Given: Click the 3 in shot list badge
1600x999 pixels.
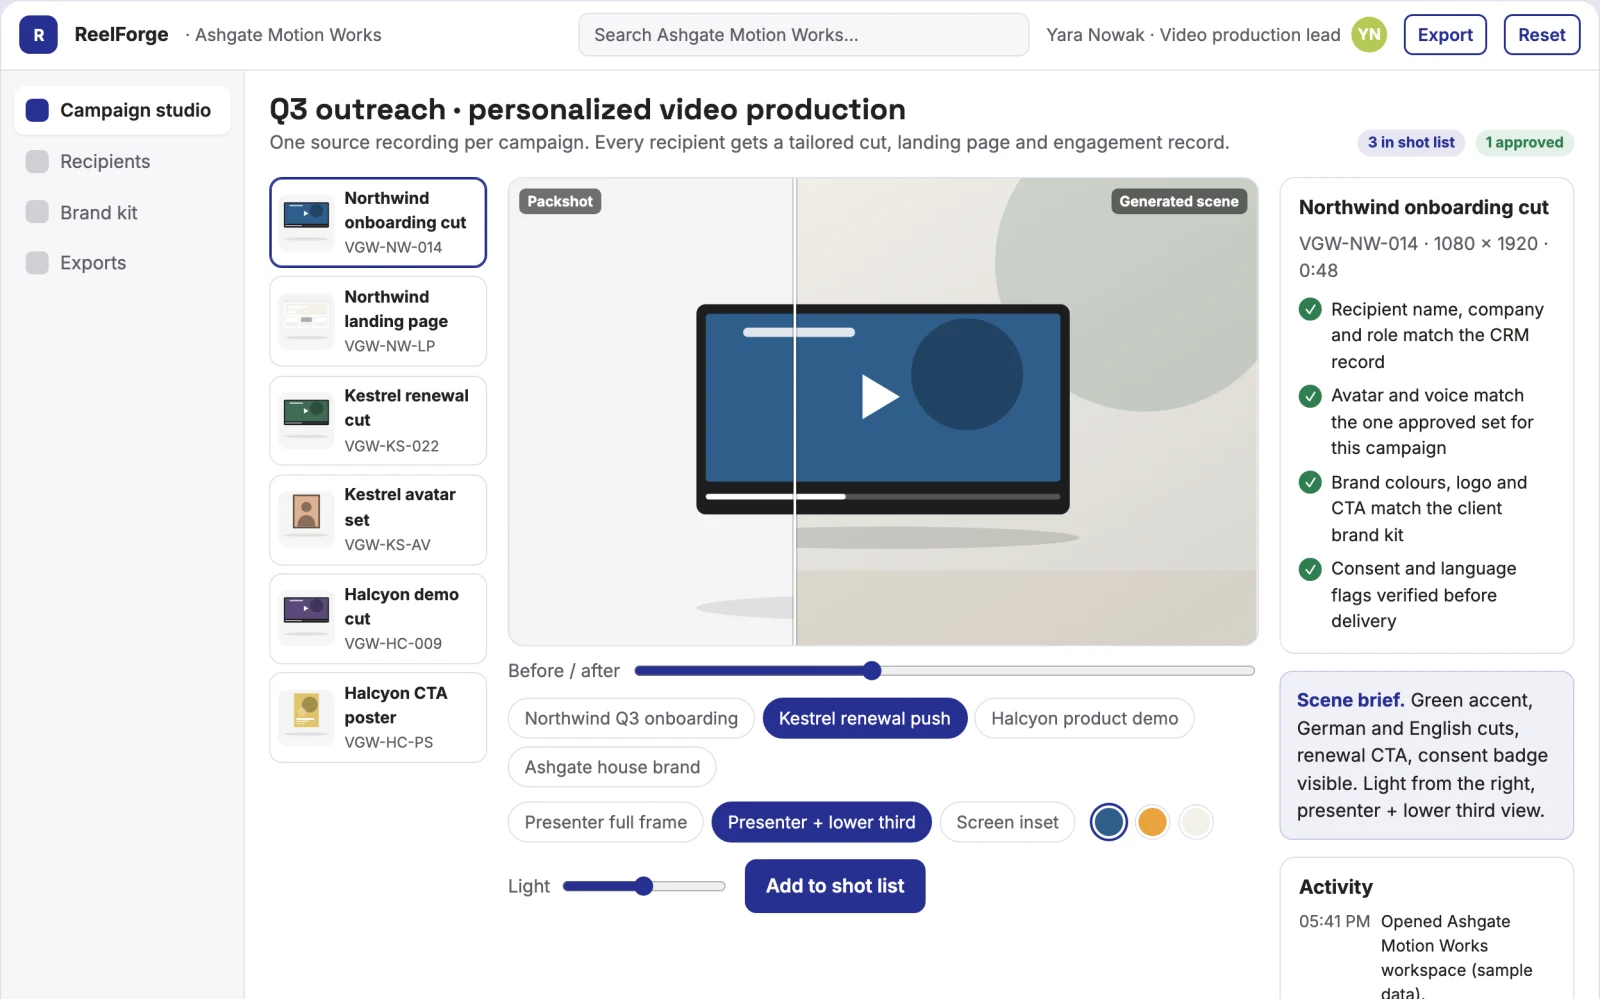Looking at the screenshot, I should coord(1411,143).
